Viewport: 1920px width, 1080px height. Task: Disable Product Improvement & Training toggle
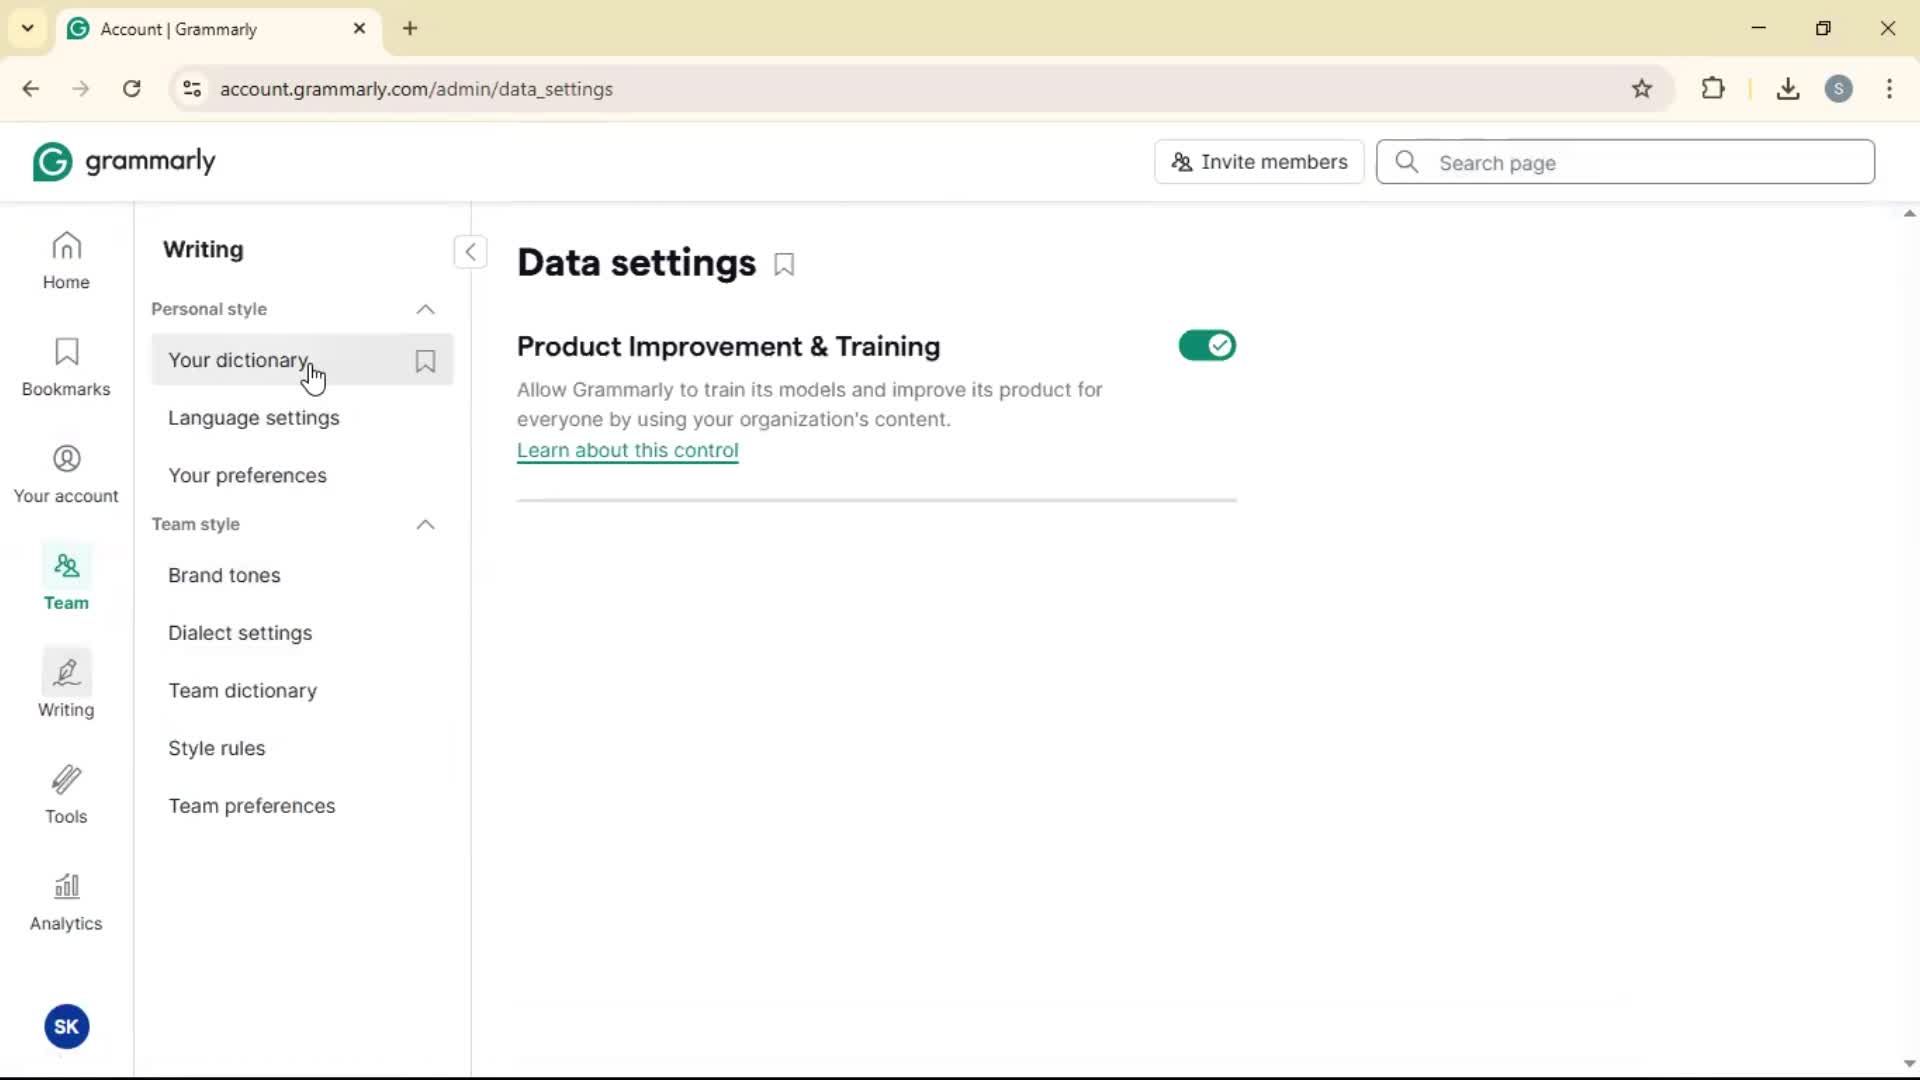coord(1207,346)
